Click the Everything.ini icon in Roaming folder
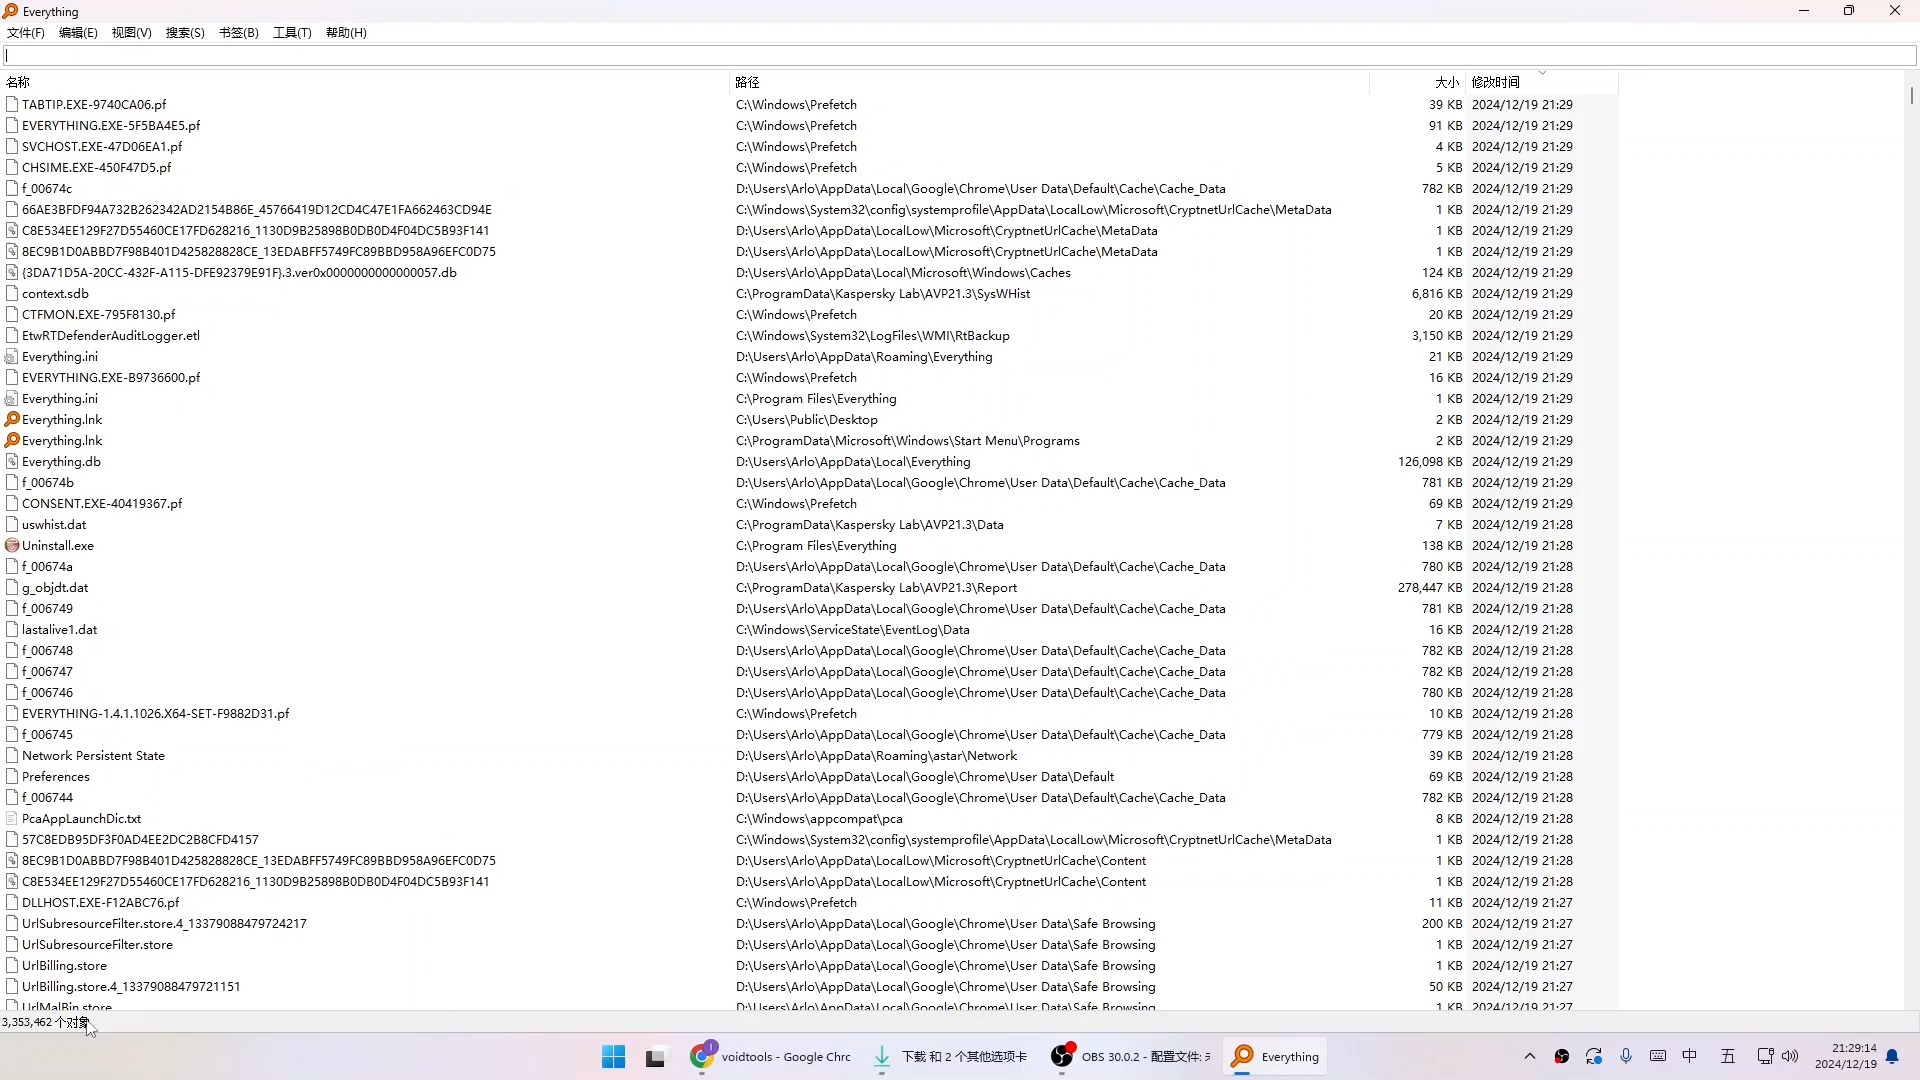This screenshot has height=1080, width=1920. [x=12, y=357]
